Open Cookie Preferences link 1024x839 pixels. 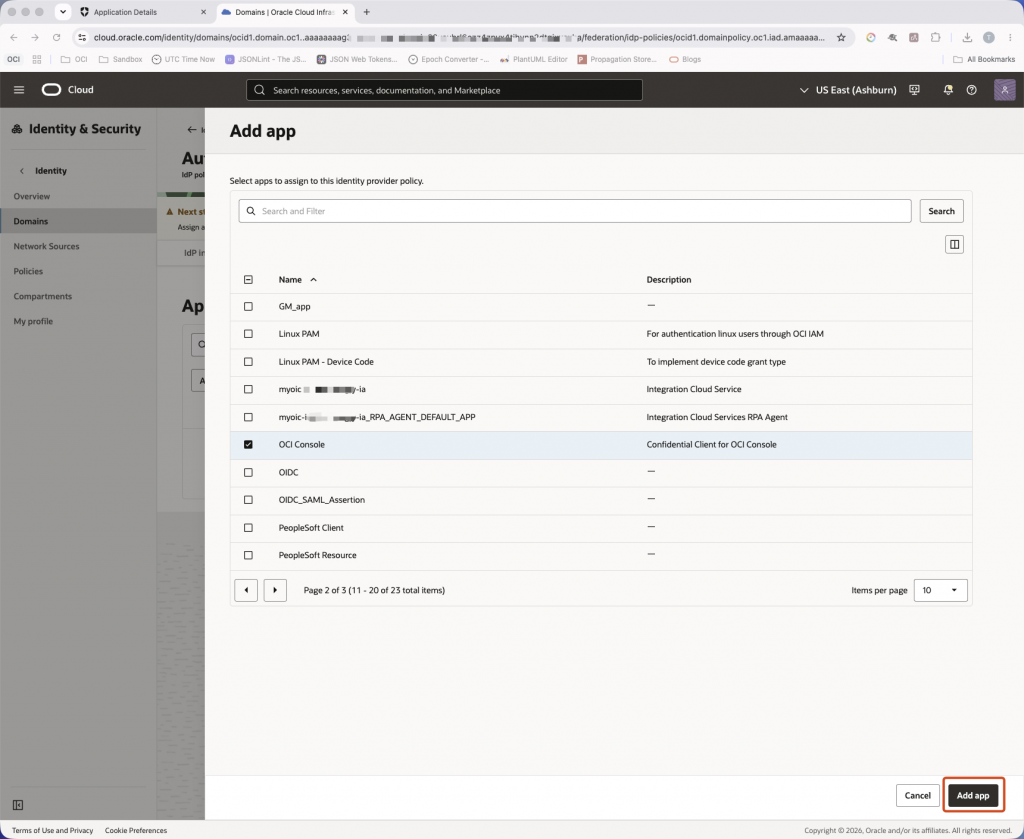[136, 831]
